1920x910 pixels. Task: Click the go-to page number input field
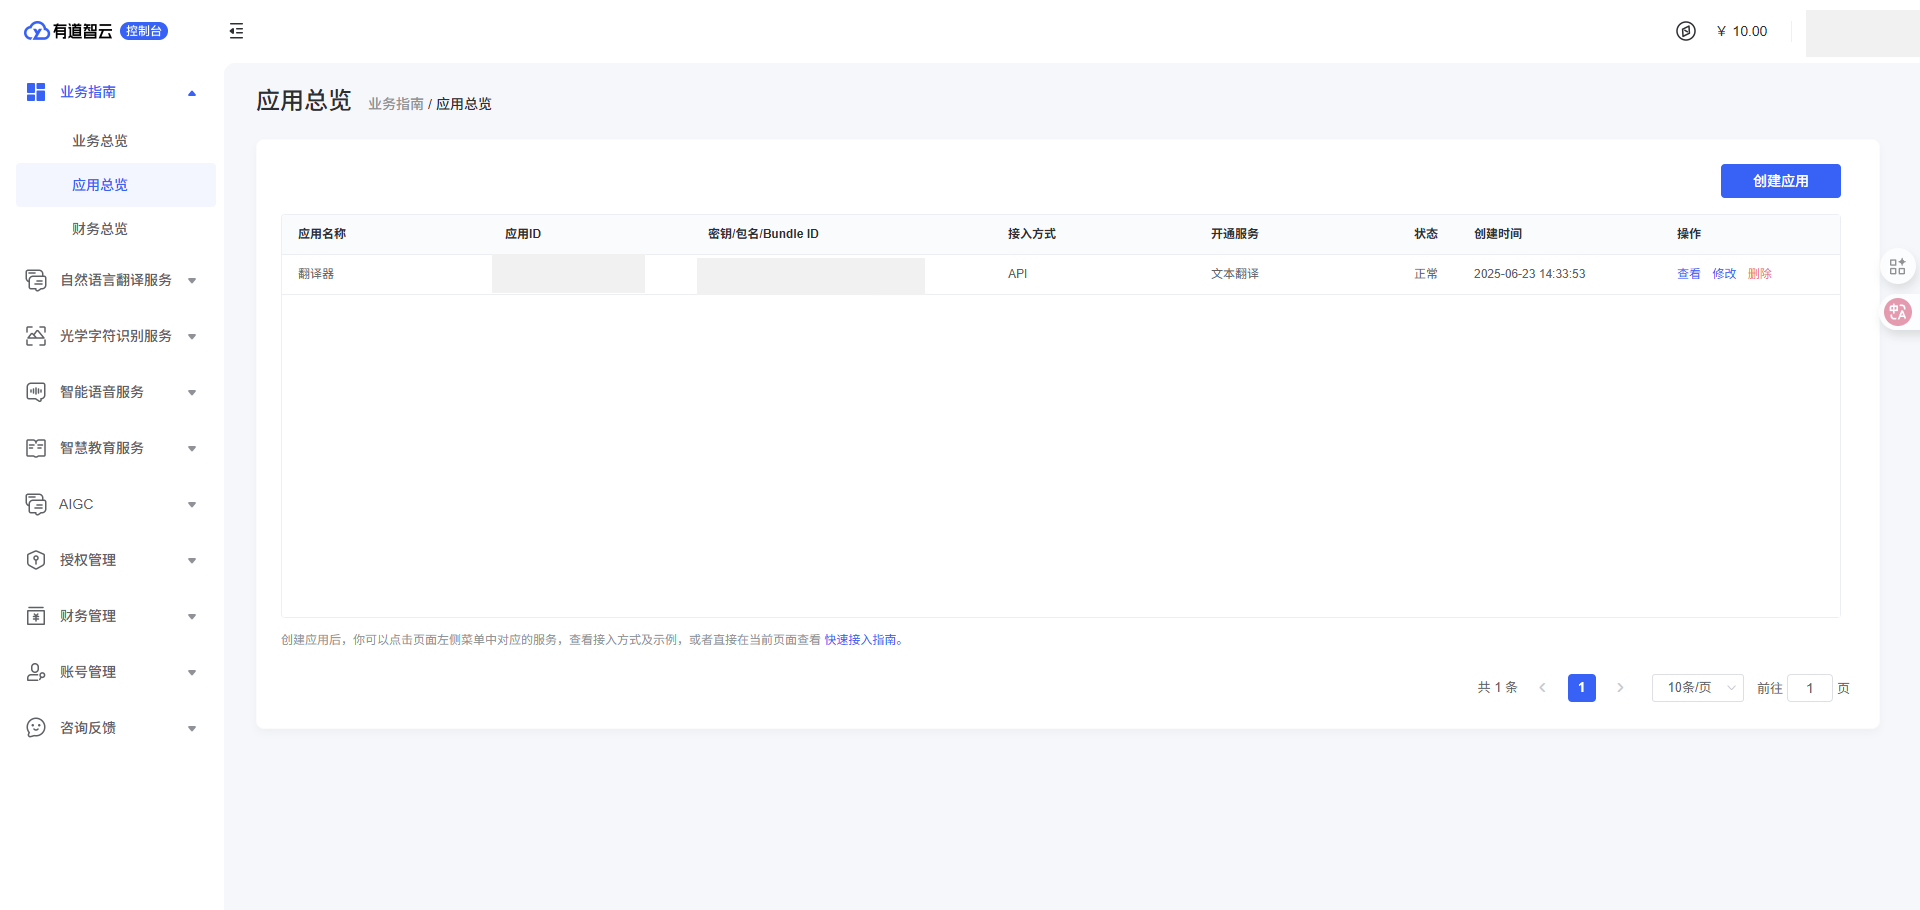(x=1809, y=688)
